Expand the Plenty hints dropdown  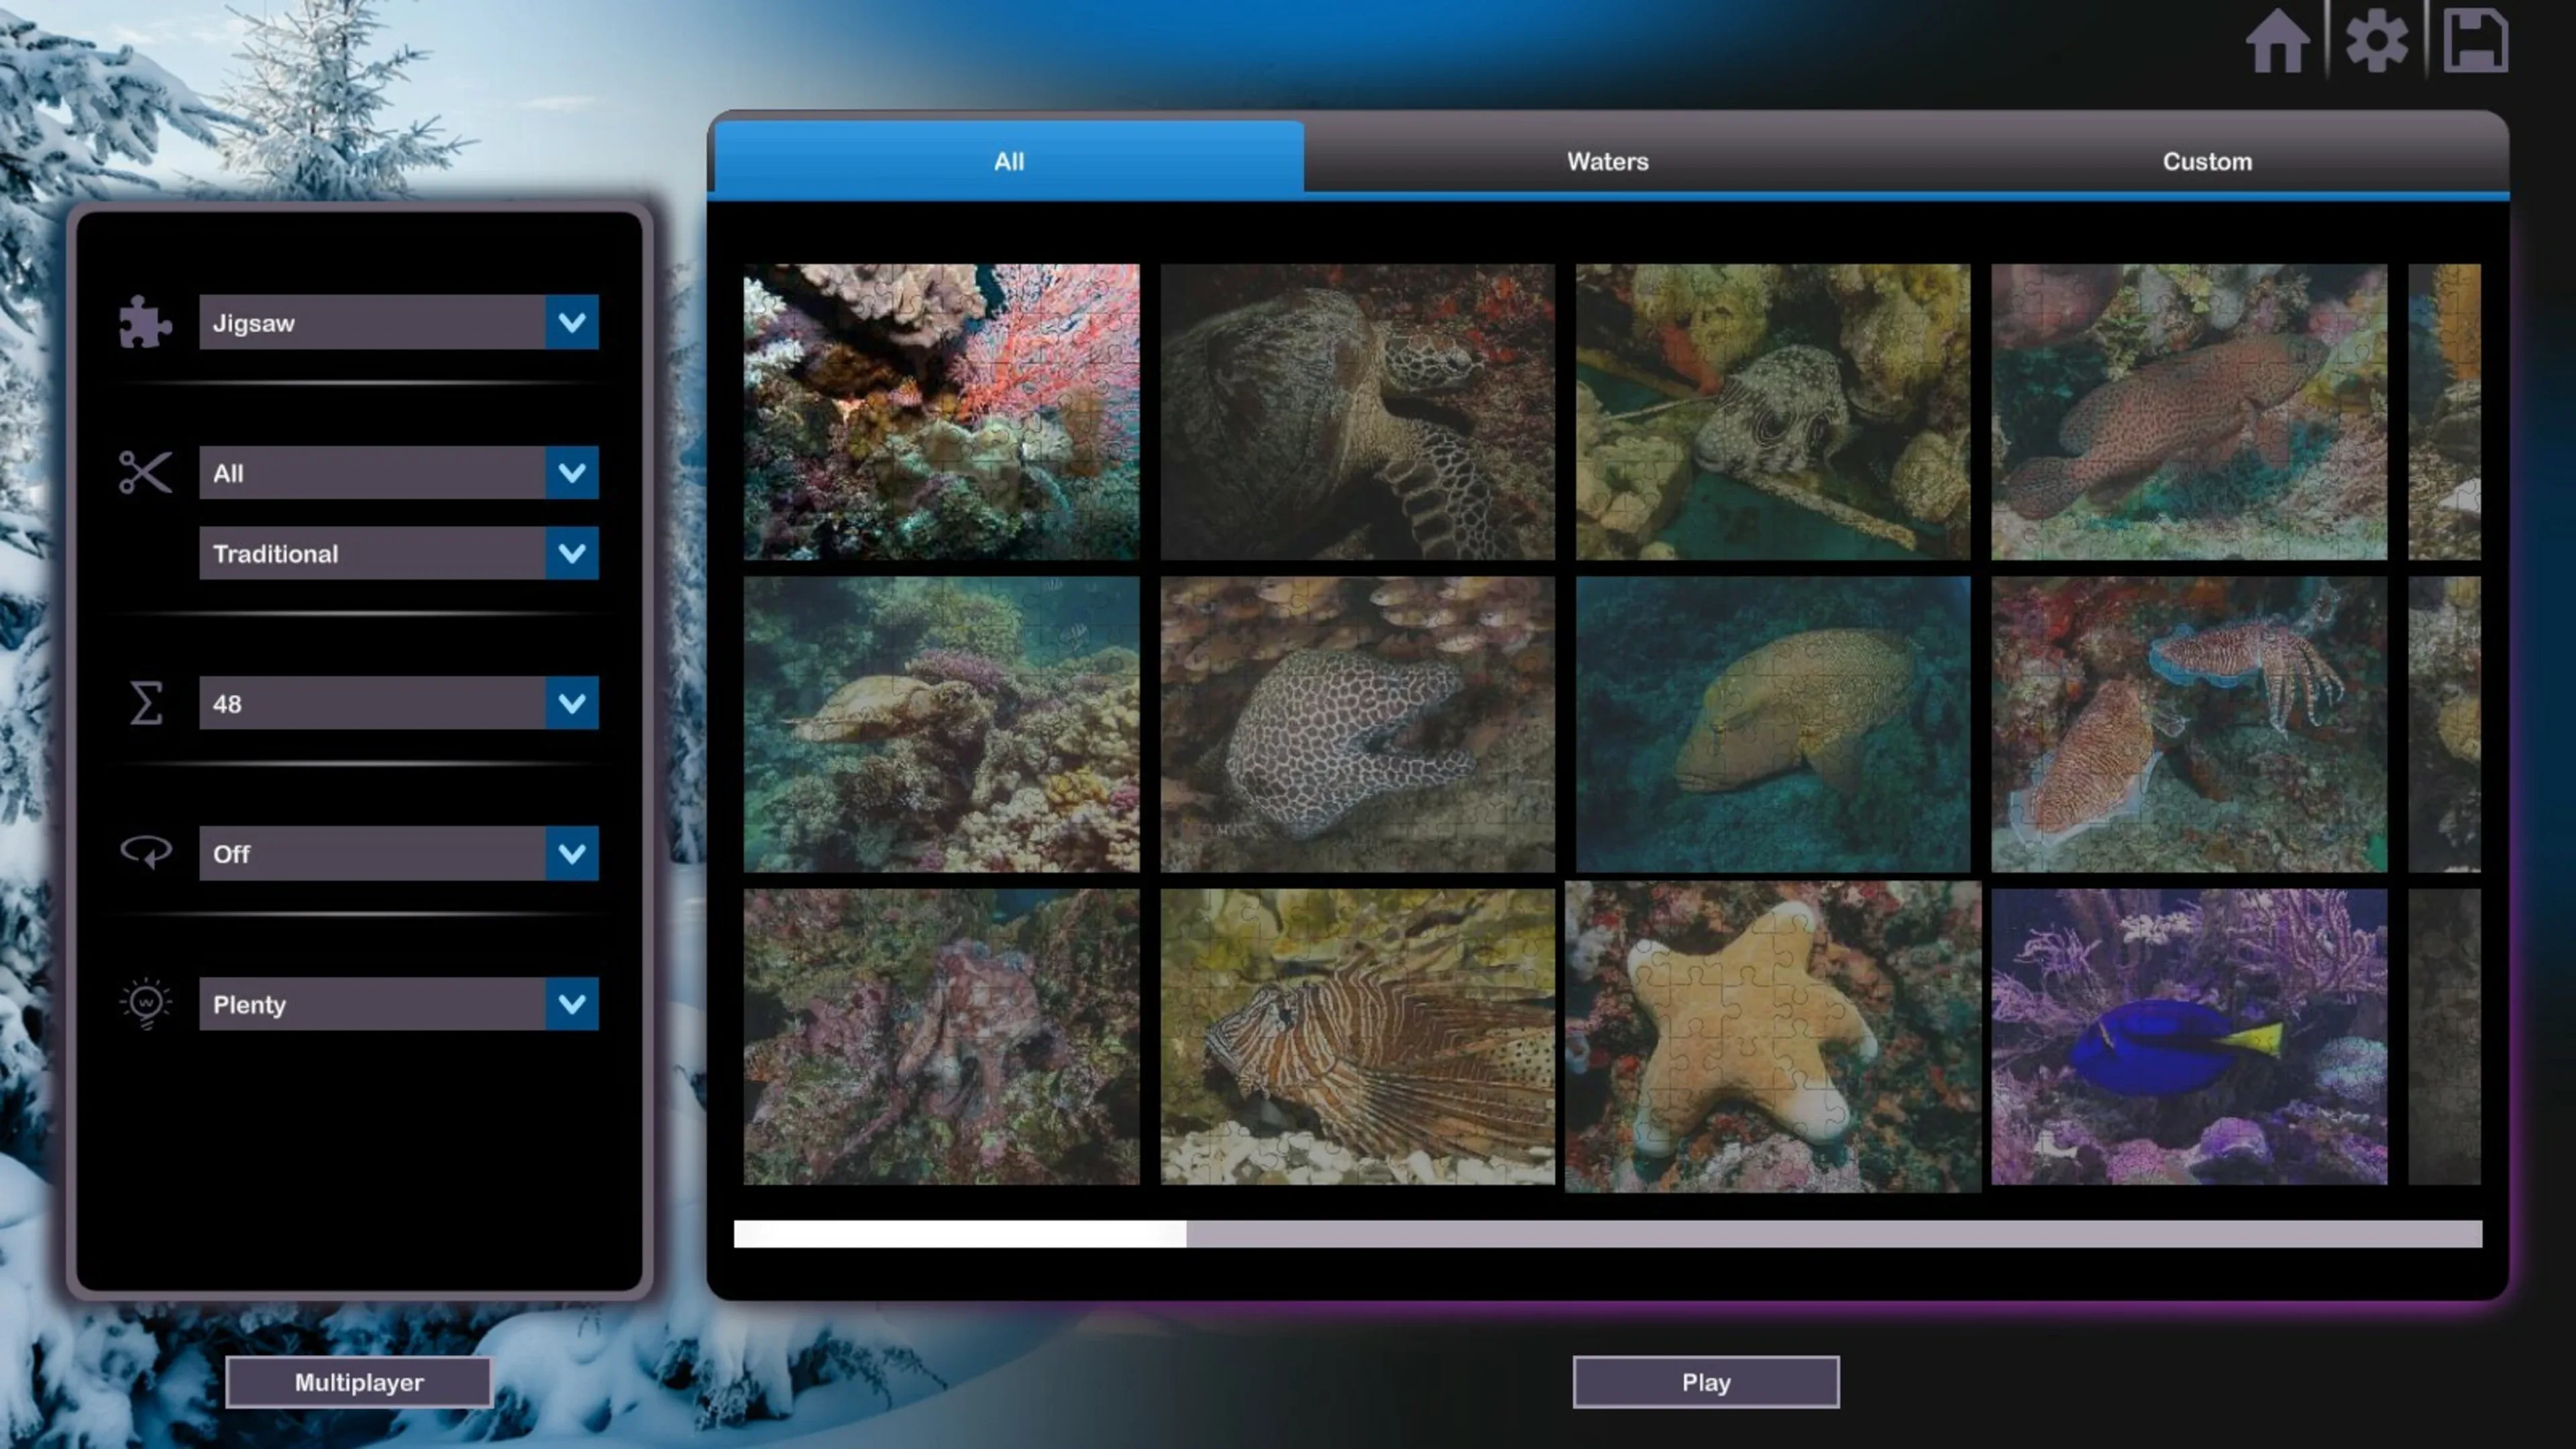(x=571, y=1003)
